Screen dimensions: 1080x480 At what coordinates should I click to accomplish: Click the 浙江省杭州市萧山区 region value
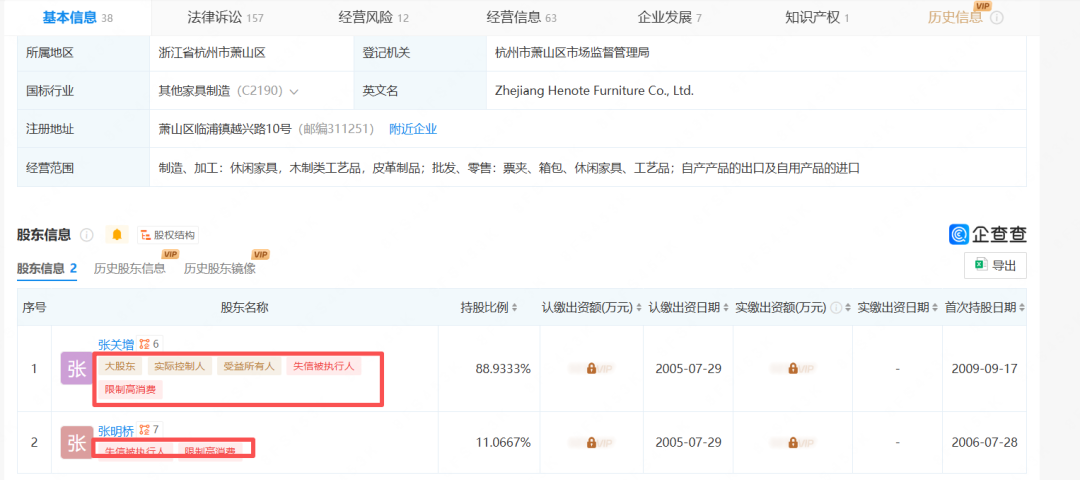(212, 52)
